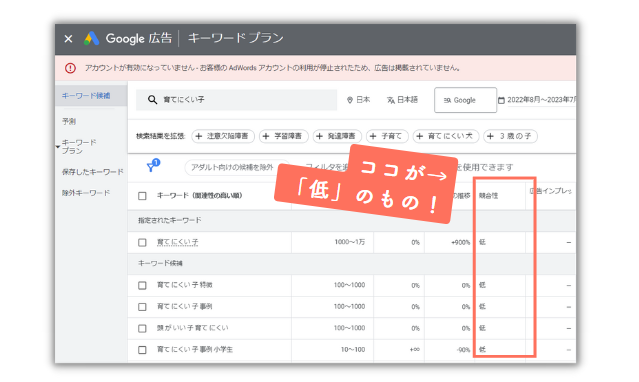Image resolution: width=639 pixels, height=382 pixels.
Task: Click the +900% trend value
Action: click(461, 243)
